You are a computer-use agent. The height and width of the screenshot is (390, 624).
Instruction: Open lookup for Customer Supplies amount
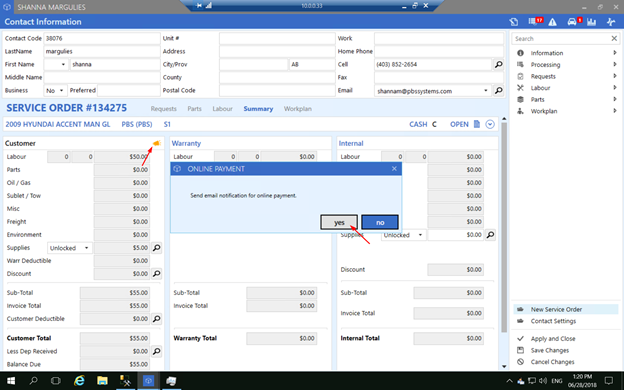(157, 248)
